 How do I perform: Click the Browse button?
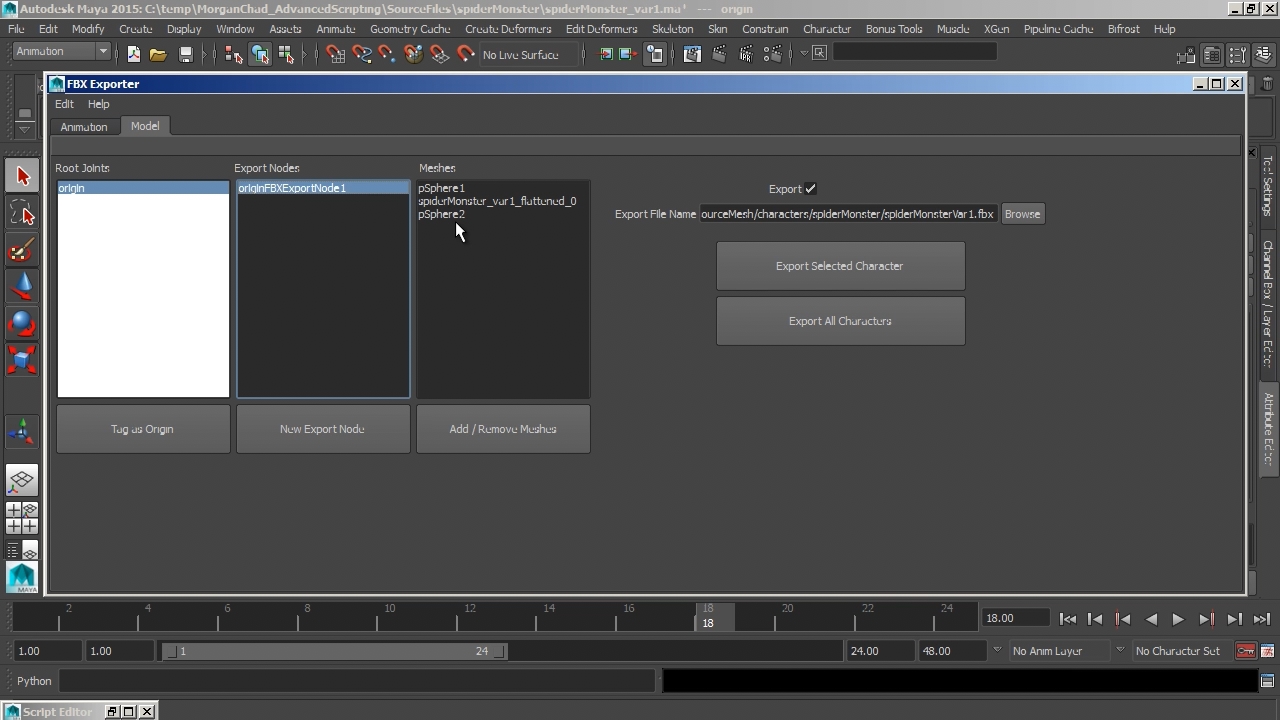point(1022,214)
